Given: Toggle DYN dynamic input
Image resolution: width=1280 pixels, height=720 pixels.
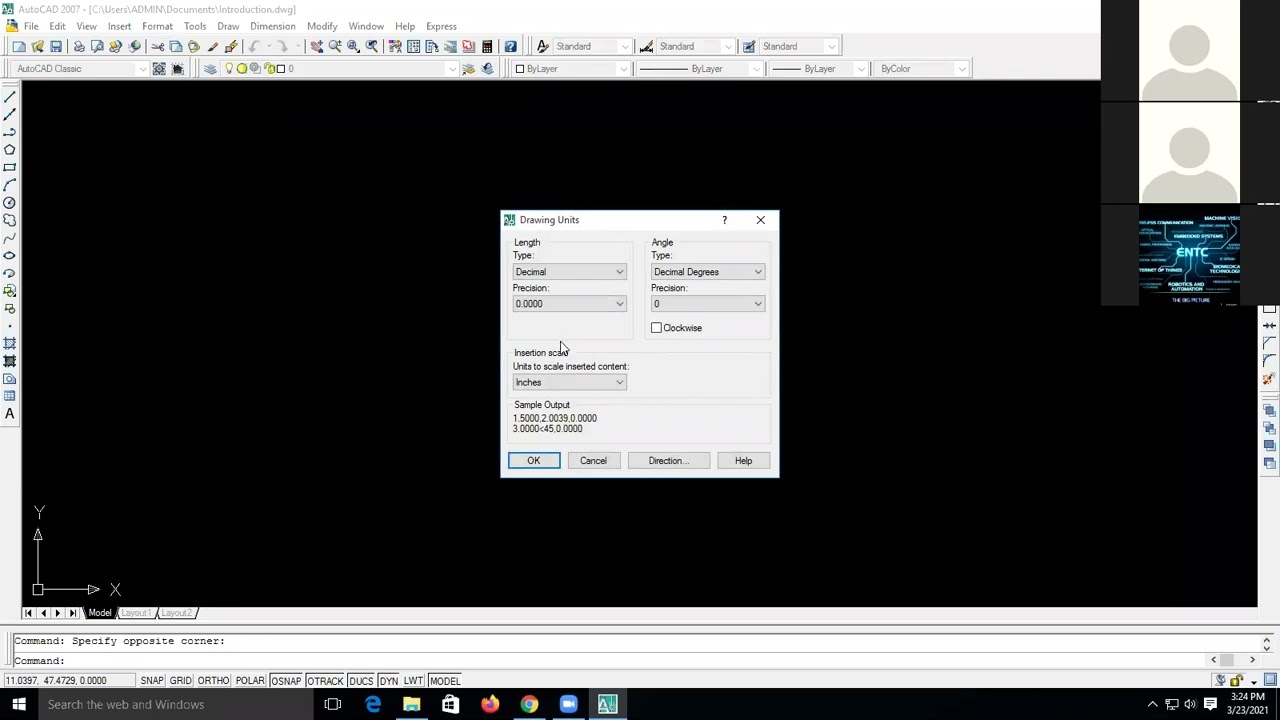Looking at the screenshot, I should tap(388, 681).
